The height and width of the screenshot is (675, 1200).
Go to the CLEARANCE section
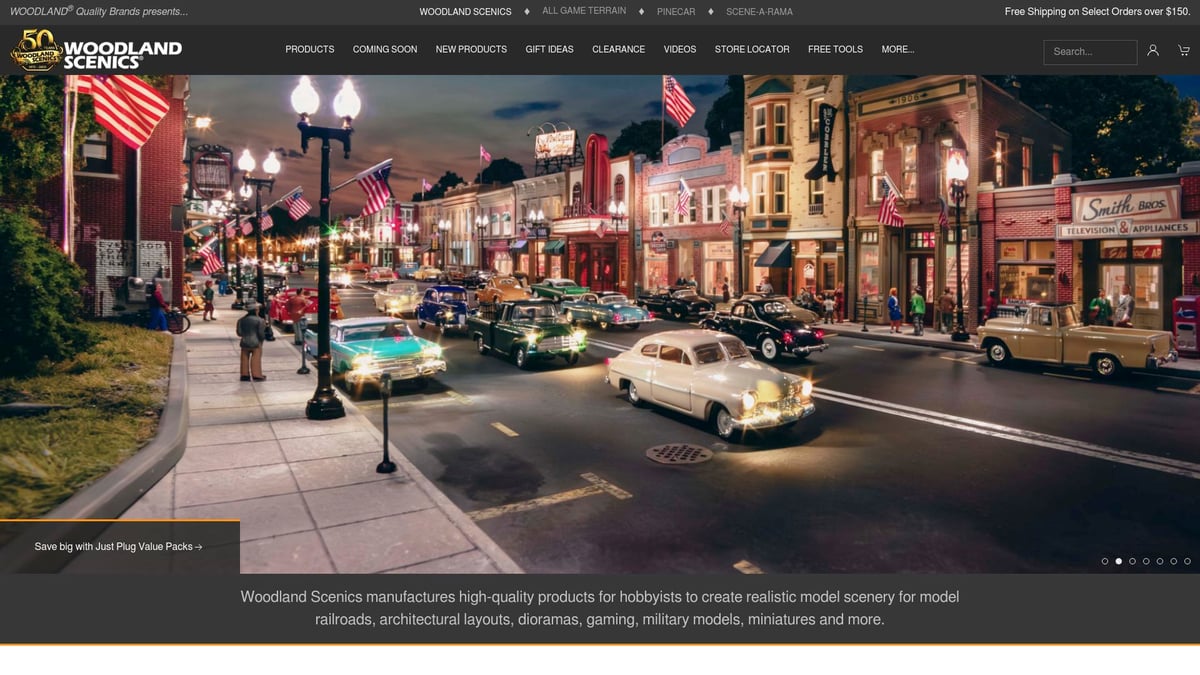618,49
